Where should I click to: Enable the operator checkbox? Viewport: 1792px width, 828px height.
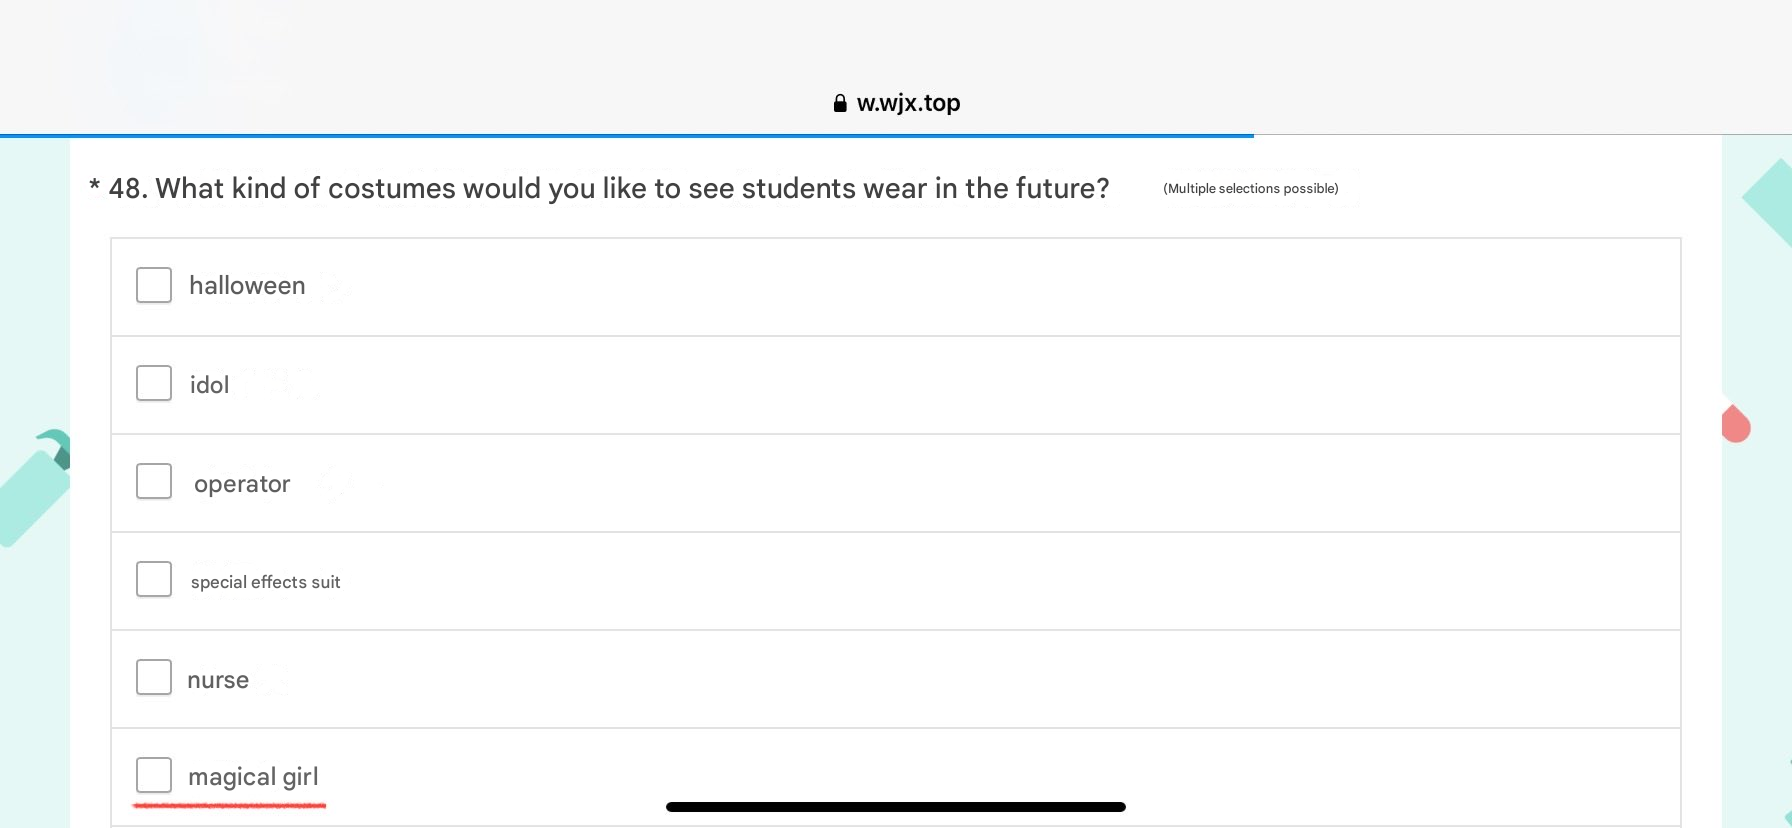[154, 481]
